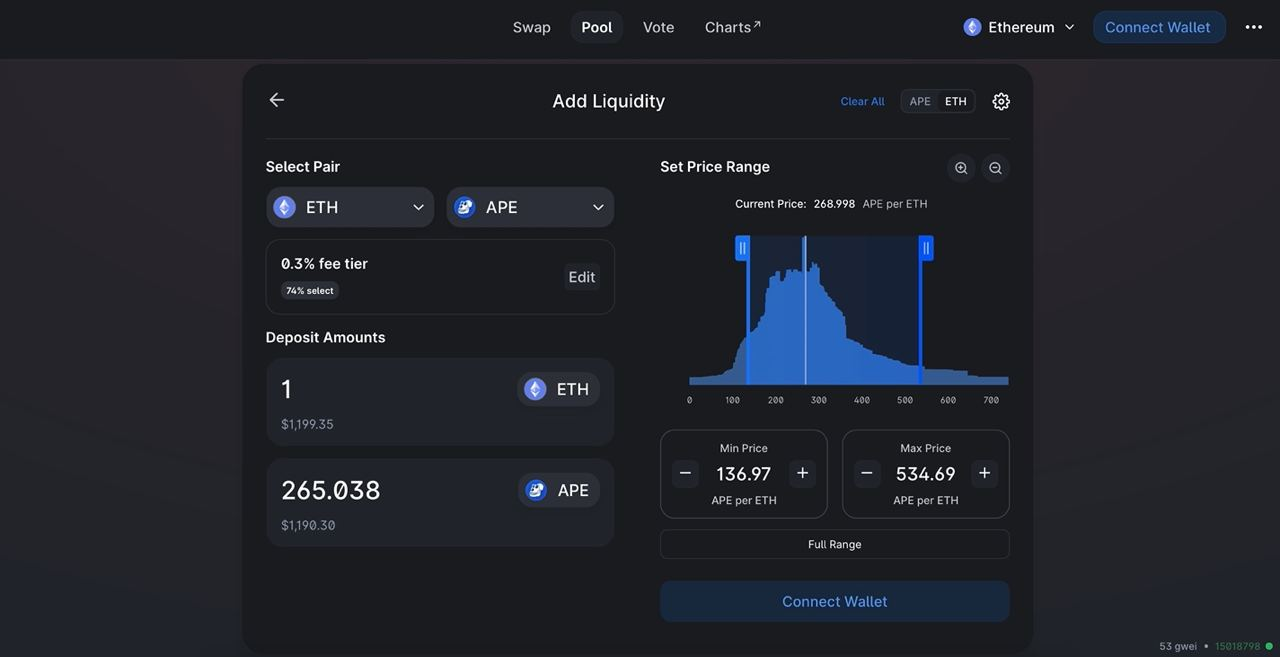Open the APE token selection dropdown
The width and height of the screenshot is (1280, 657).
point(530,207)
